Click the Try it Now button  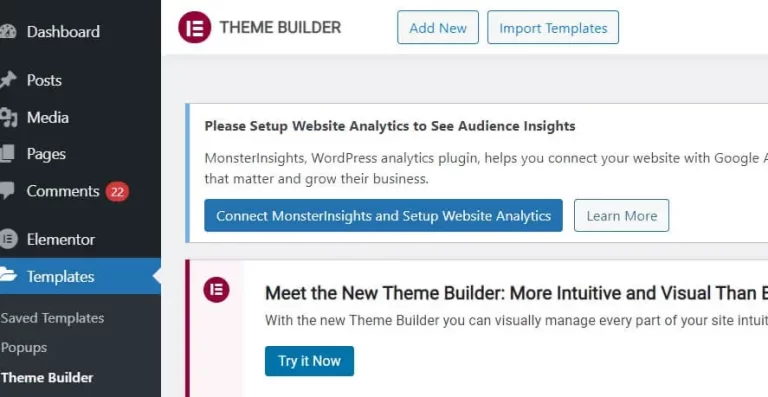[310, 361]
